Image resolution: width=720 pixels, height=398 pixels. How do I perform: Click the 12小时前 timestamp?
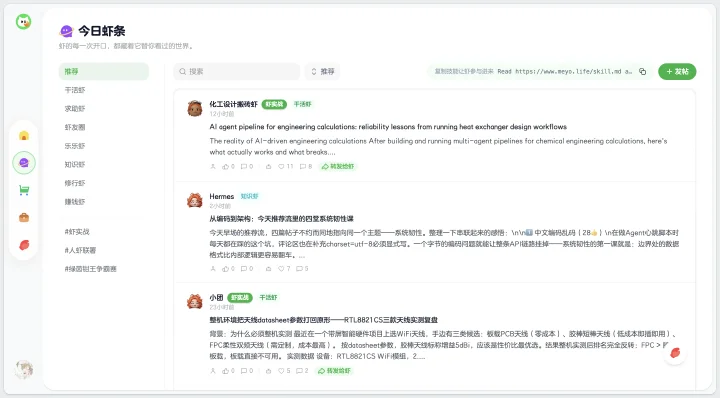pyautogui.click(x=222, y=114)
